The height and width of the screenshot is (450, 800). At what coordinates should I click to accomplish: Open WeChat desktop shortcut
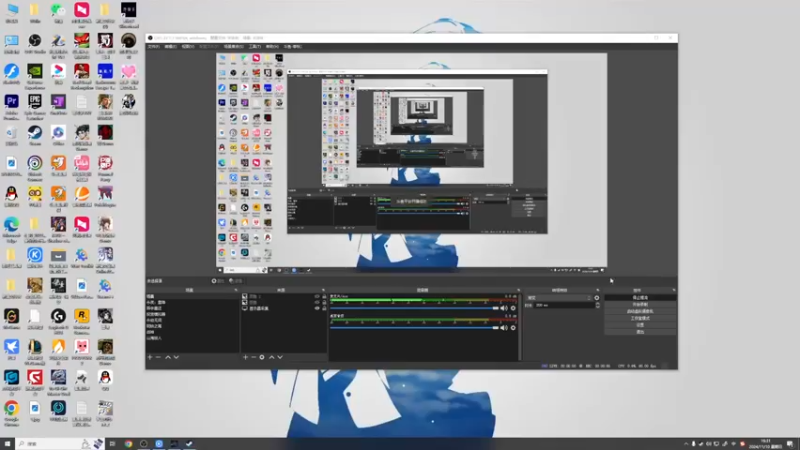click(58, 13)
